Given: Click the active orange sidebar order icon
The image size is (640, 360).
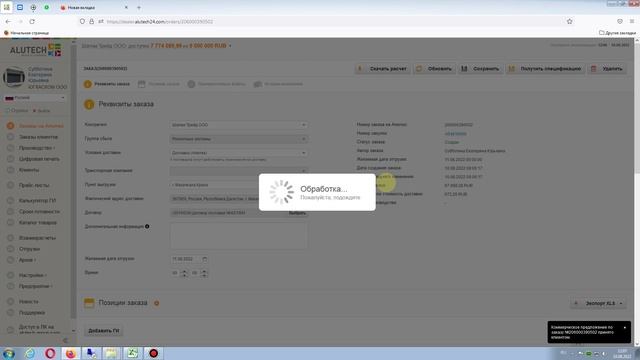Looking at the screenshot, I should point(11,126).
